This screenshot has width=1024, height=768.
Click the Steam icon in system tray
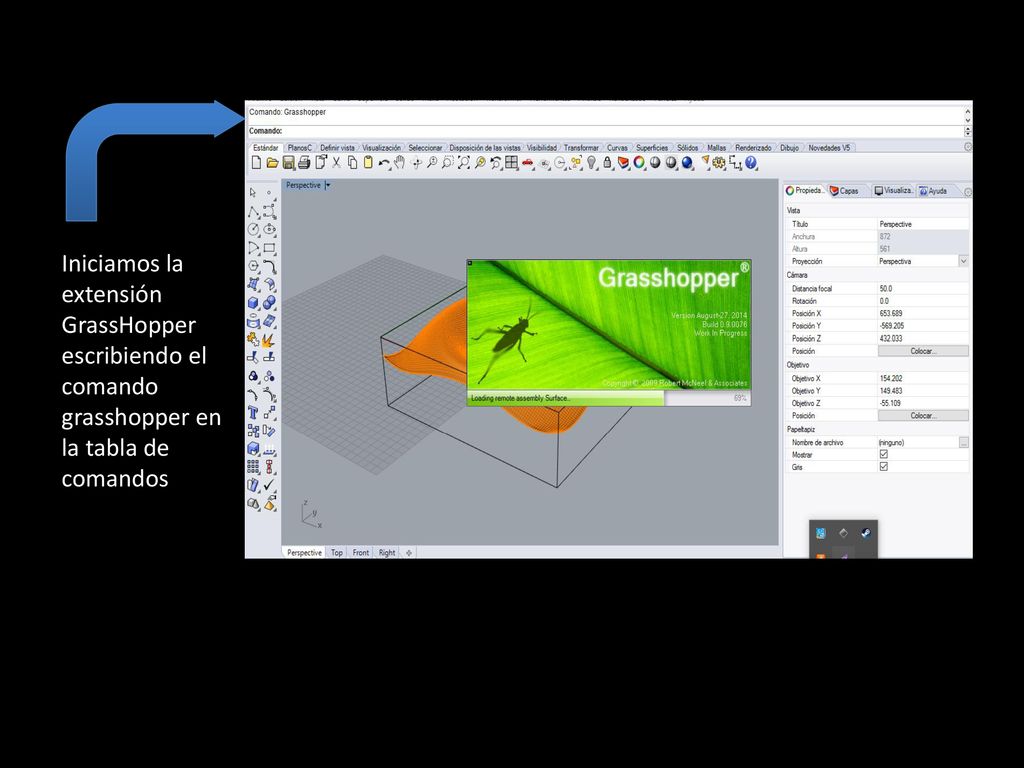click(865, 533)
